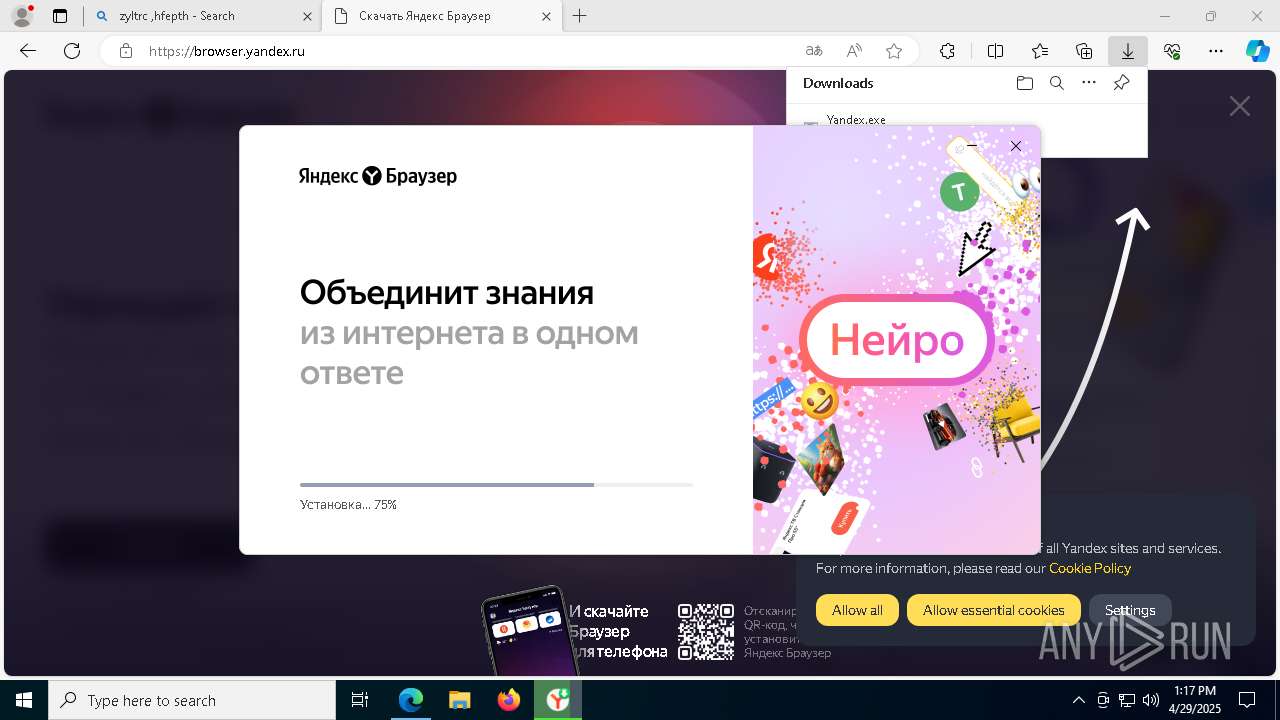Click the taskbar search box
The height and width of the screenshot is (720, 1280).
pyautogui.click(x=191, y=700)
